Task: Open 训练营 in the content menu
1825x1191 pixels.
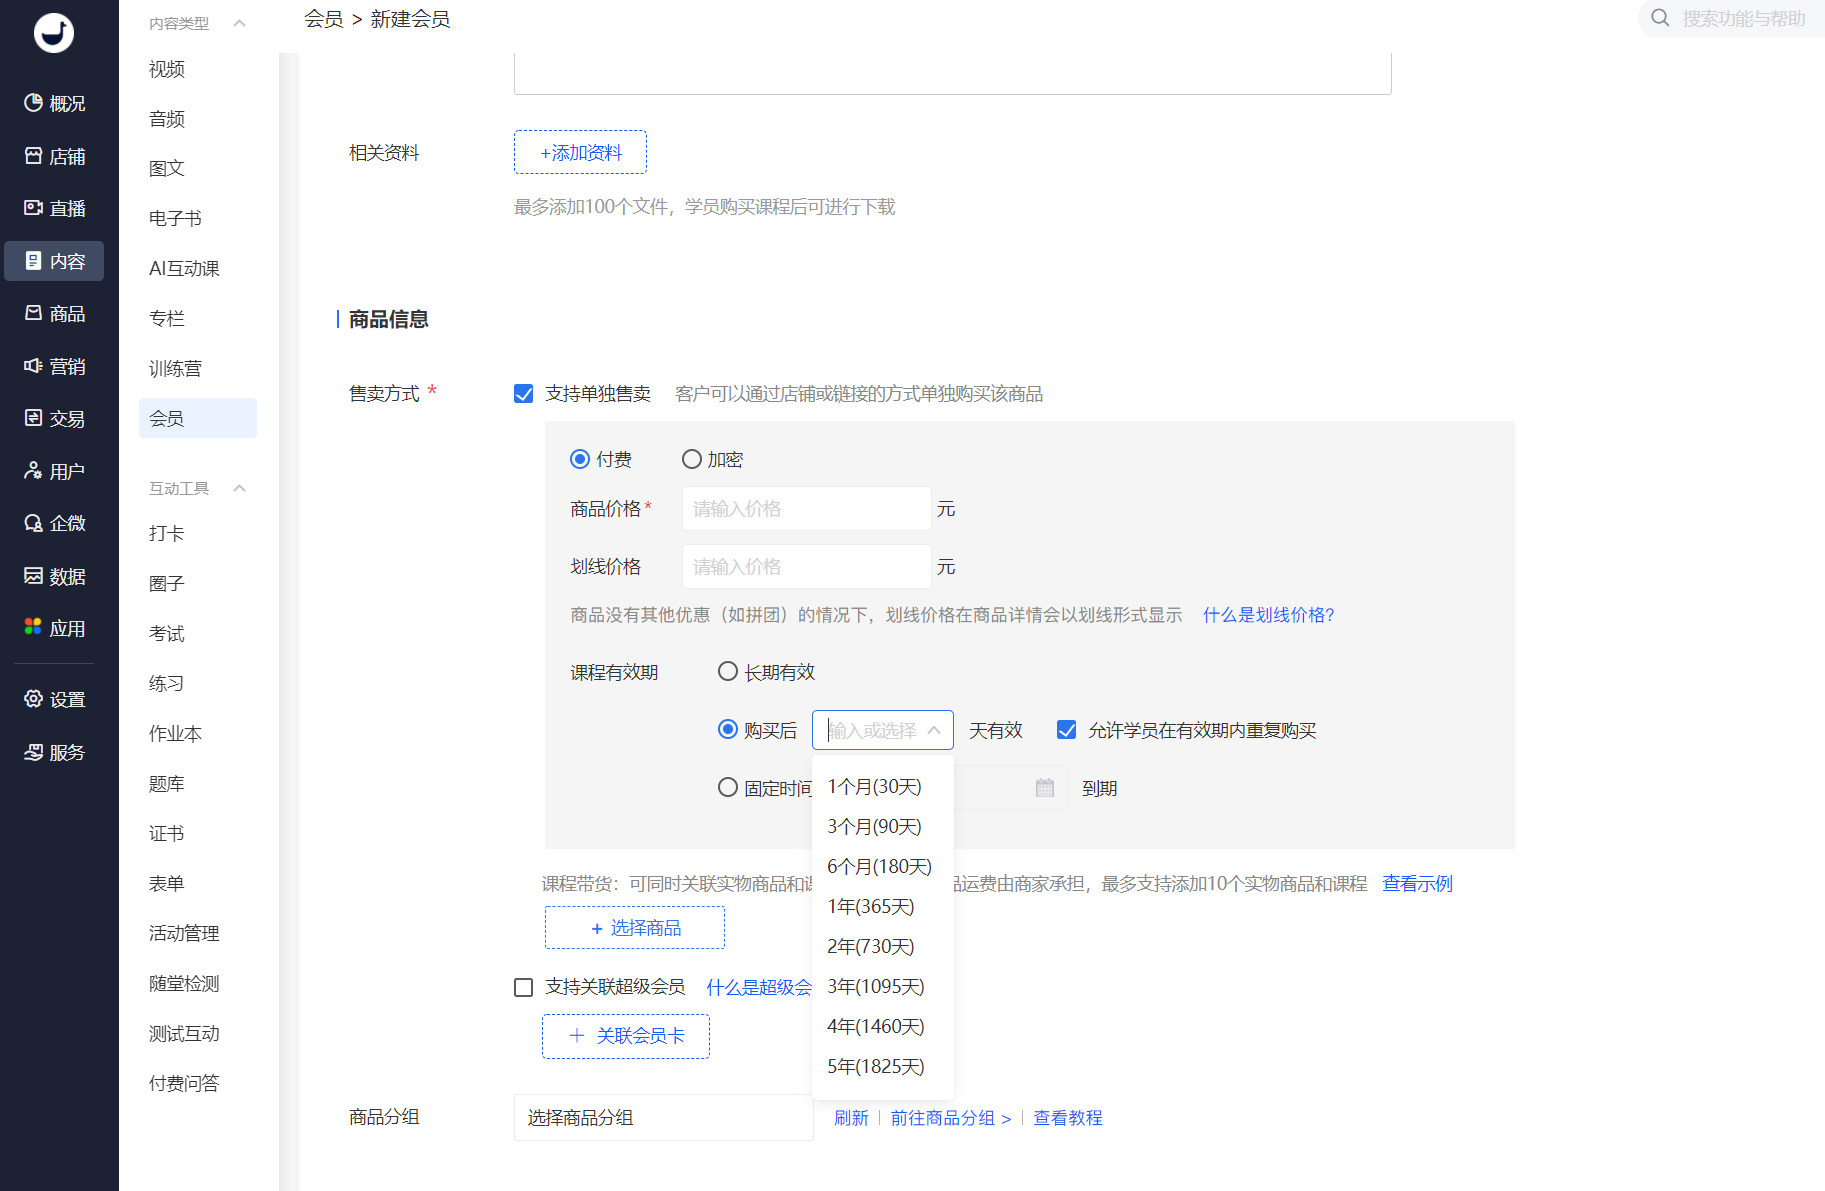Action: point(175,368)
